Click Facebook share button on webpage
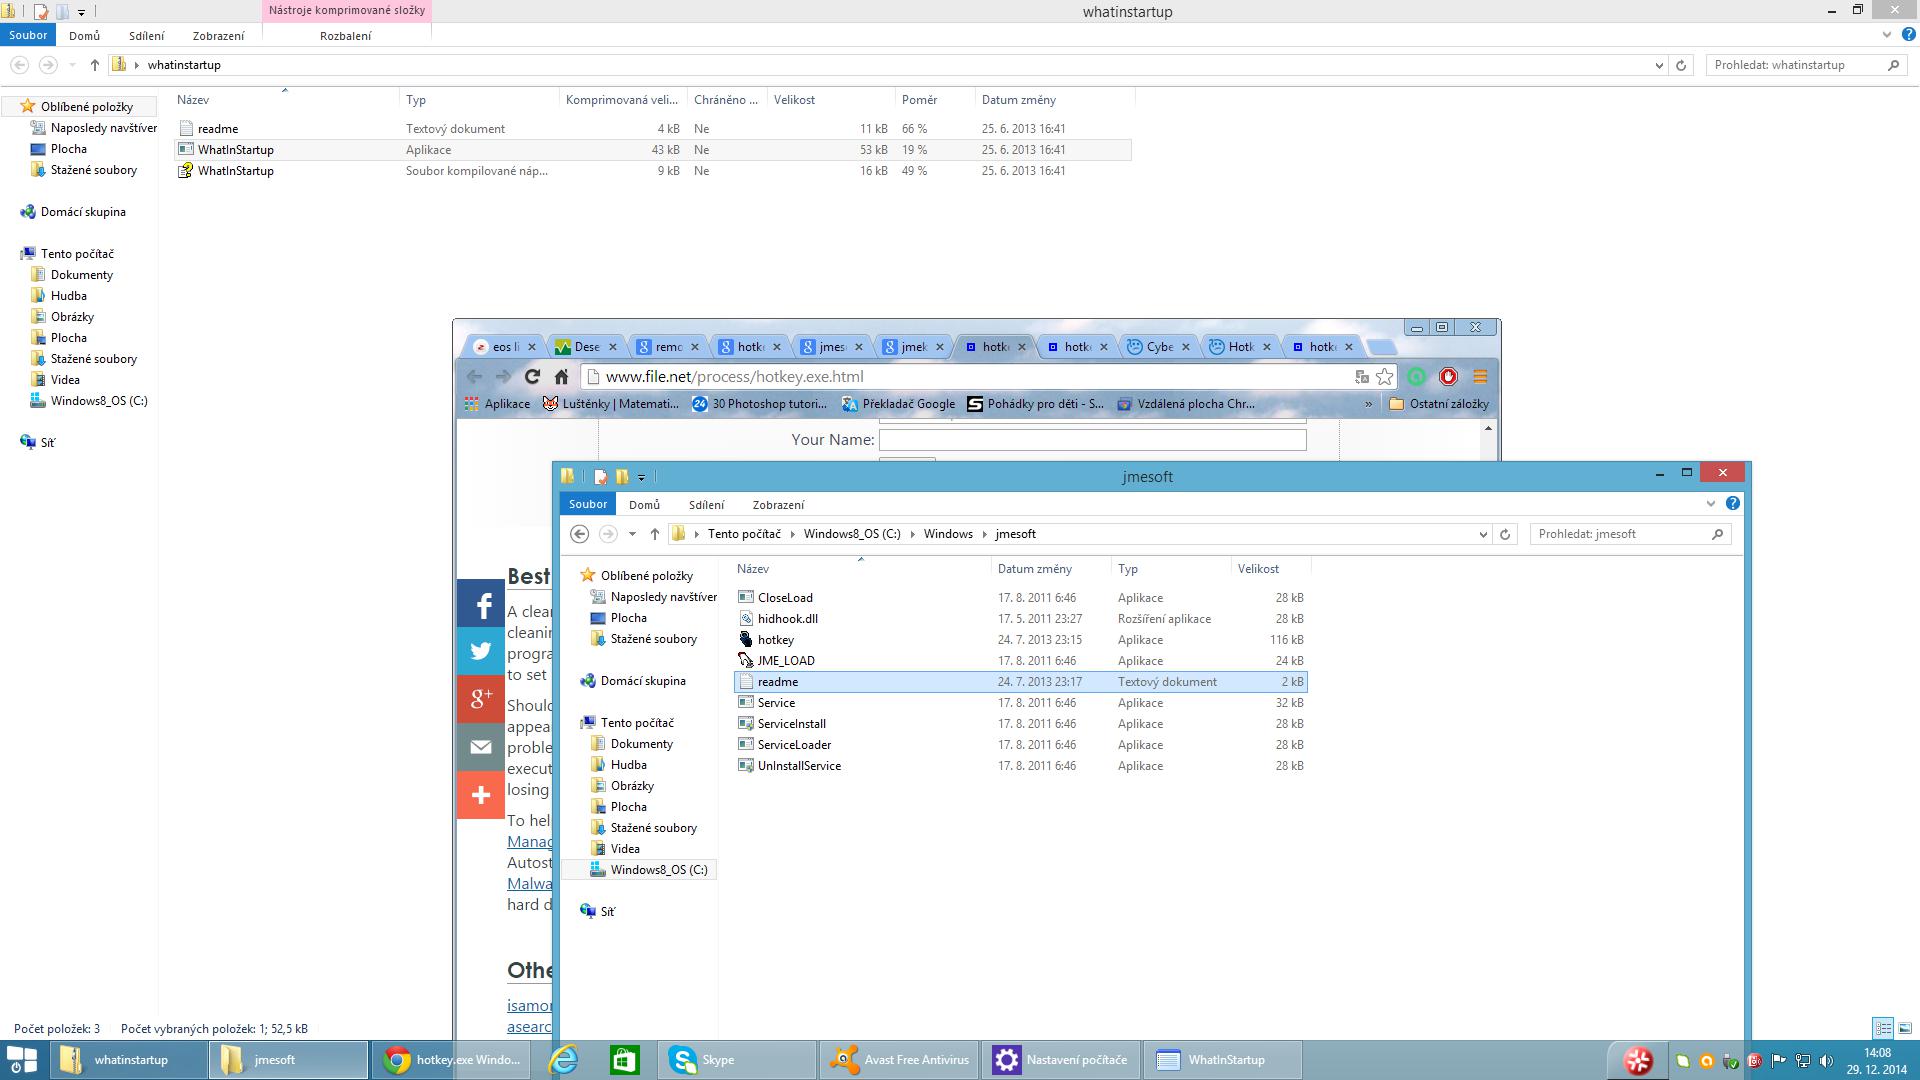Screen dimensions: 1920x1080 481,604
